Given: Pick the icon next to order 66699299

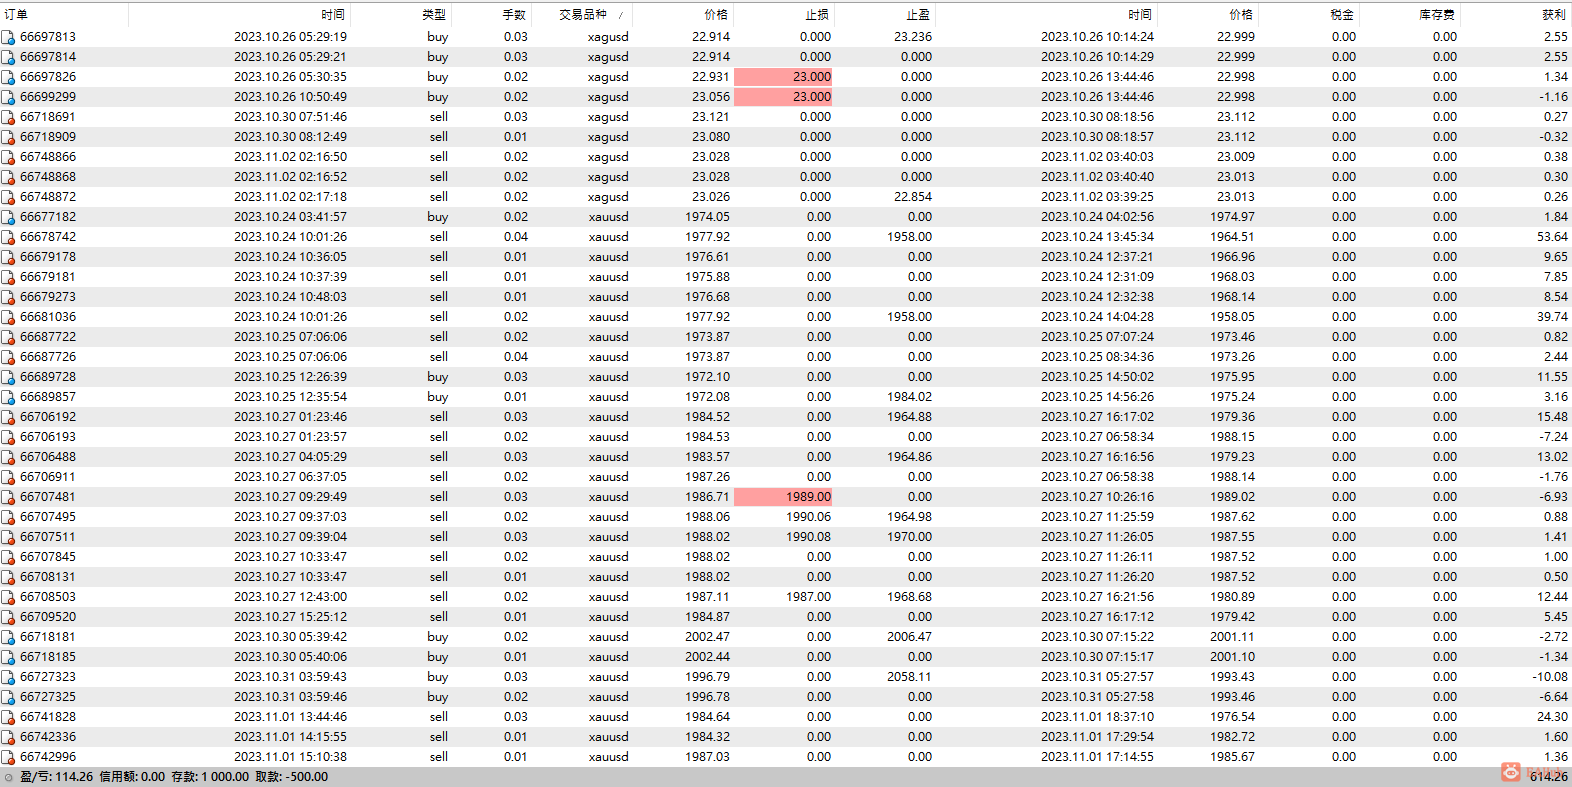Looking at the screenshot, I should (8, 97).
